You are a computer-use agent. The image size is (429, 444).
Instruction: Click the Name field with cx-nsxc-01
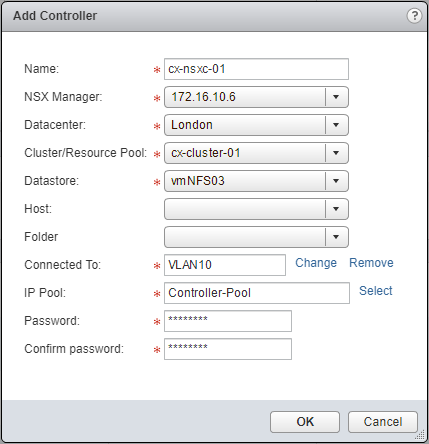(x=256, y=69)
